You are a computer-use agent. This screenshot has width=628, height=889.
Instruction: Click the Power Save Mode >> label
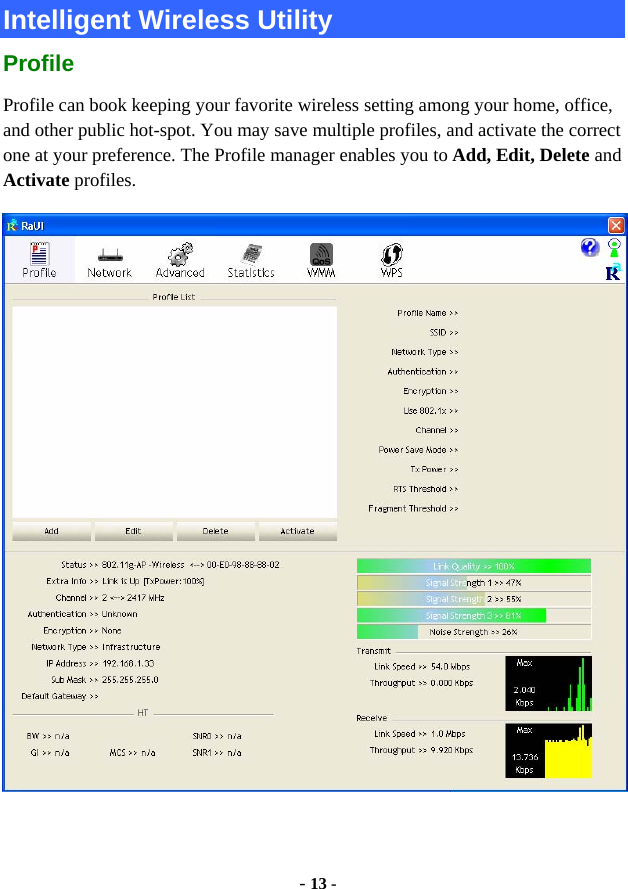[418, 450]
